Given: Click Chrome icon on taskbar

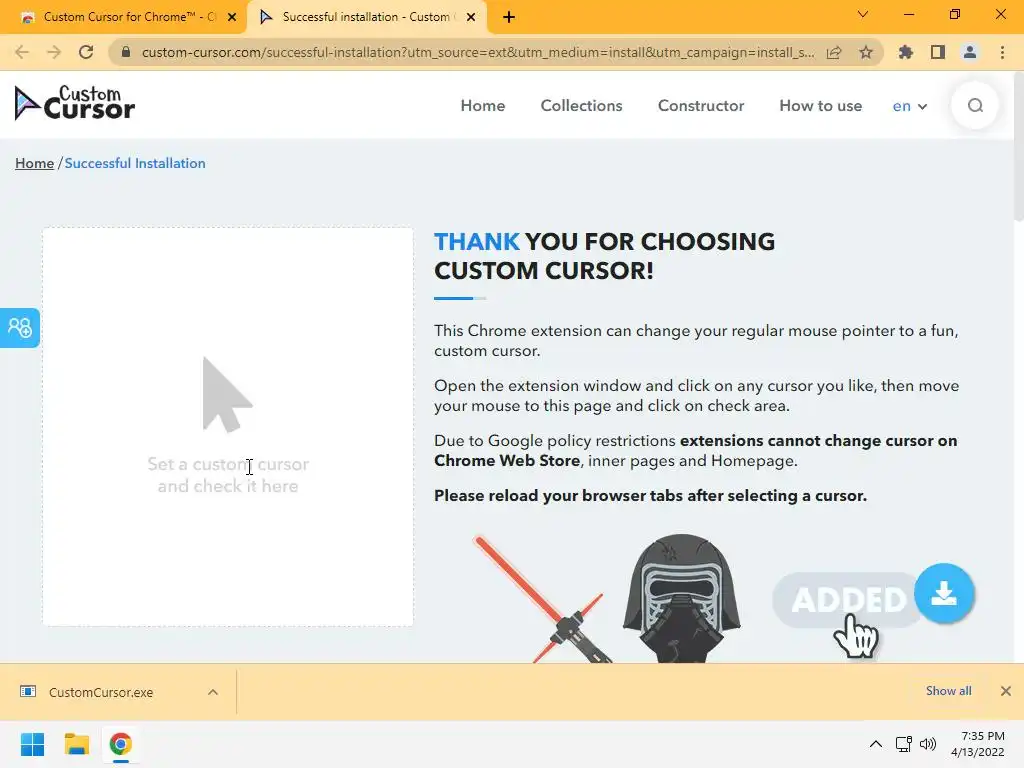Looking at the screenshot, I should tap(120, 744).
